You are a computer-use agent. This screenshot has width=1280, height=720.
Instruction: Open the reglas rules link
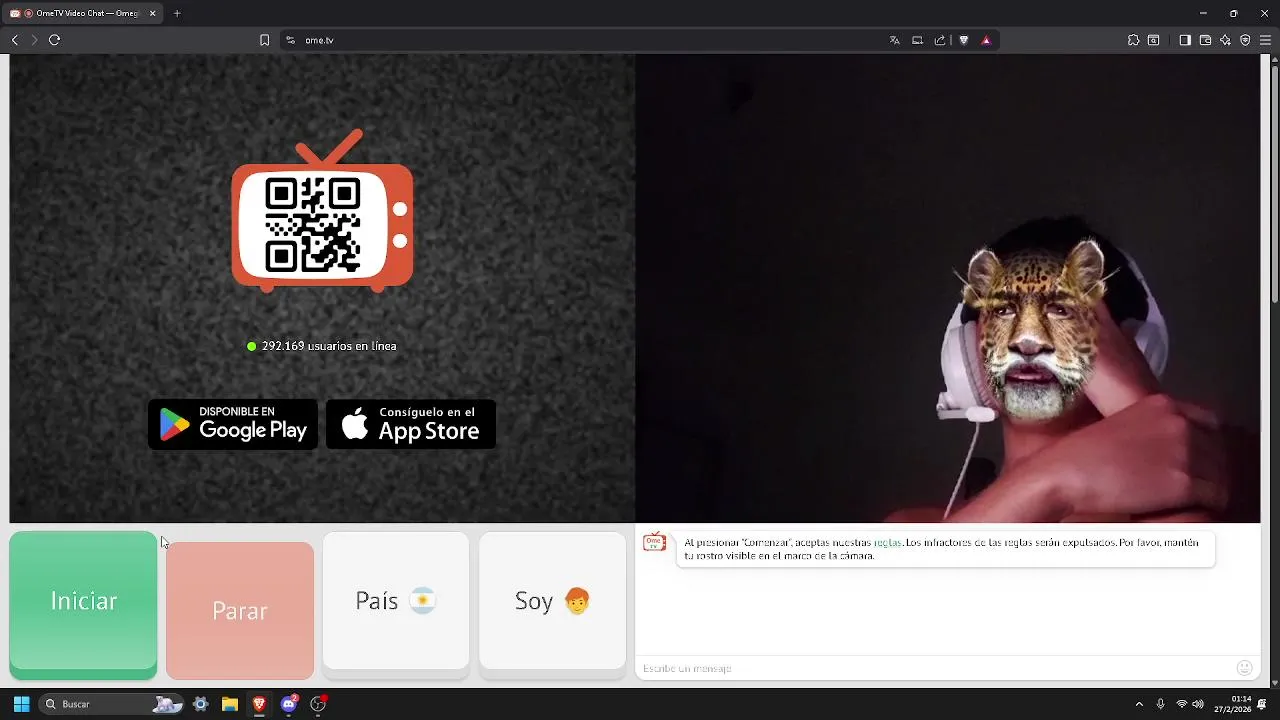(887, 543)
